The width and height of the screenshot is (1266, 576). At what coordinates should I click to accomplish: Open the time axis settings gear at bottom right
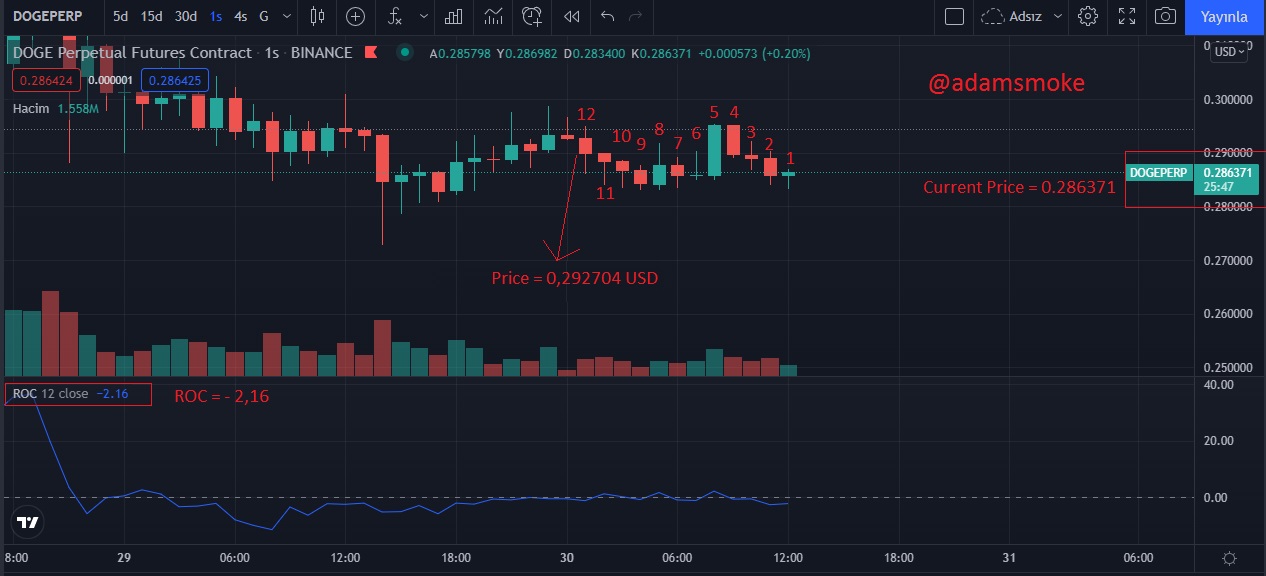click(x=1229, y=558)
